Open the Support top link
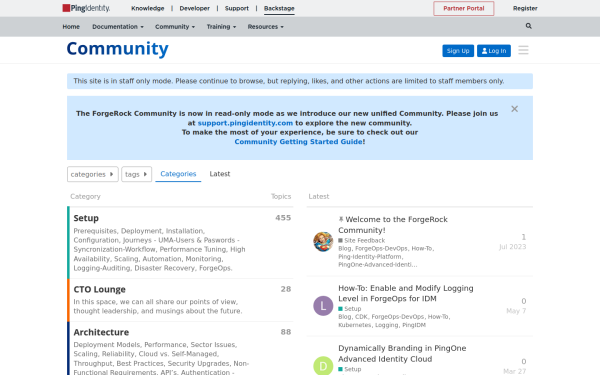 coord(236,8)
